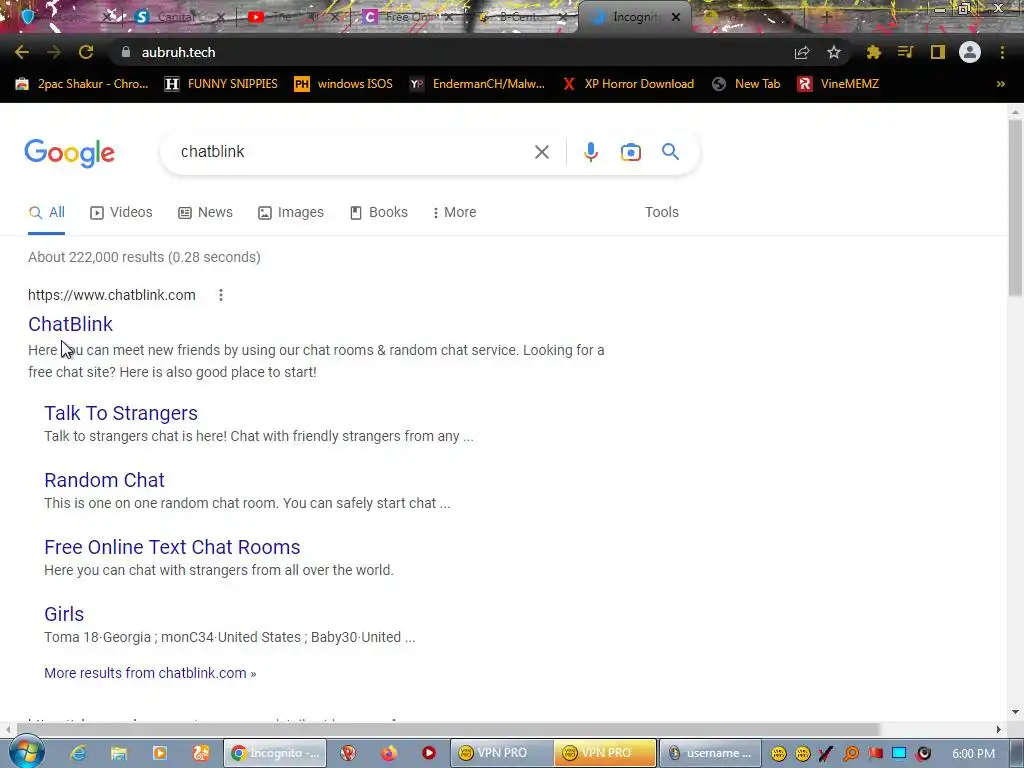The height and width of the screenshot is (768, 1024).
Task: Go back with the browser back arrow
Action: click(x=22, y=52)
